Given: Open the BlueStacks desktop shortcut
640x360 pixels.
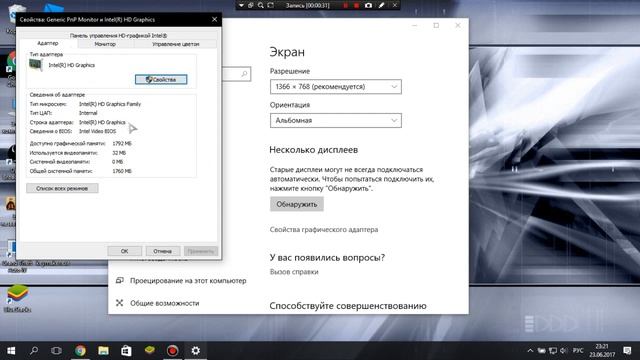Looking at the screenshot, I should point(17,299).
